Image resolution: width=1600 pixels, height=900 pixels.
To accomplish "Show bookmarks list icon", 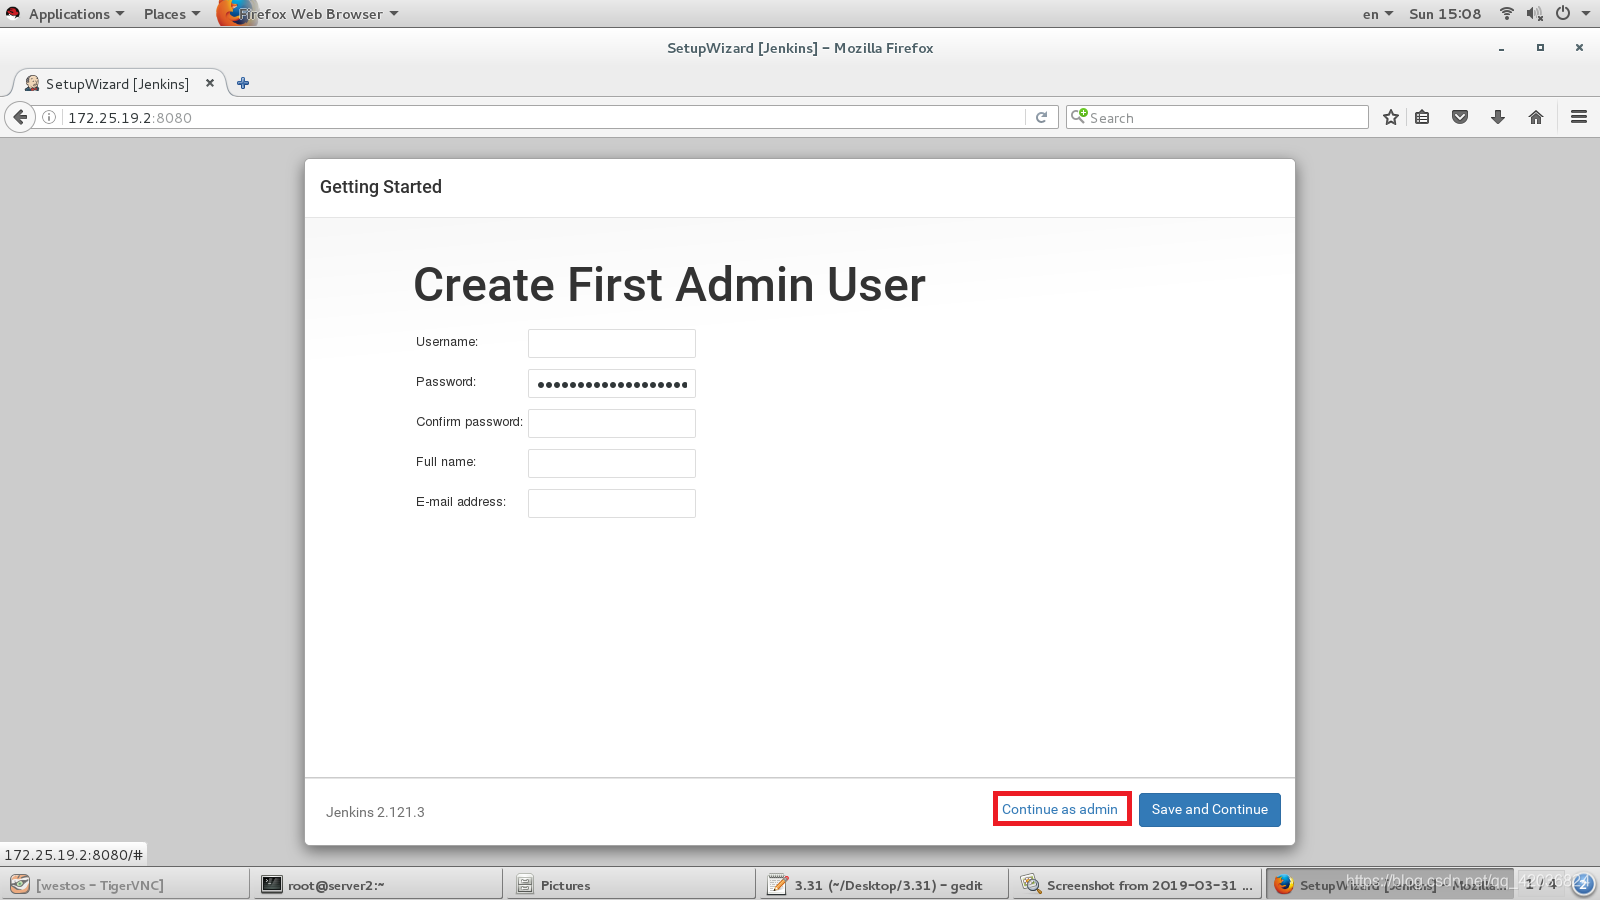I will [1422, 117].
